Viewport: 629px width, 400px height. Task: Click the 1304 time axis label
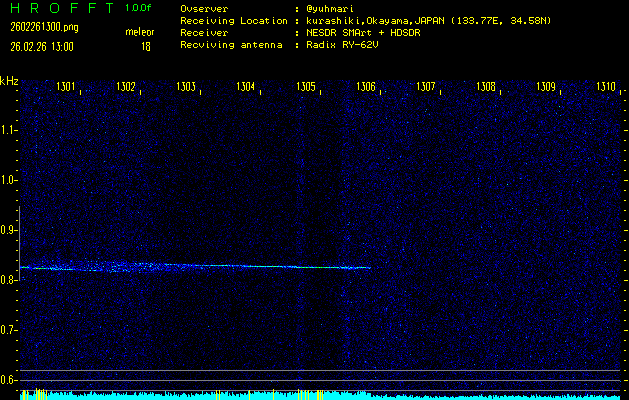point(246,86)
